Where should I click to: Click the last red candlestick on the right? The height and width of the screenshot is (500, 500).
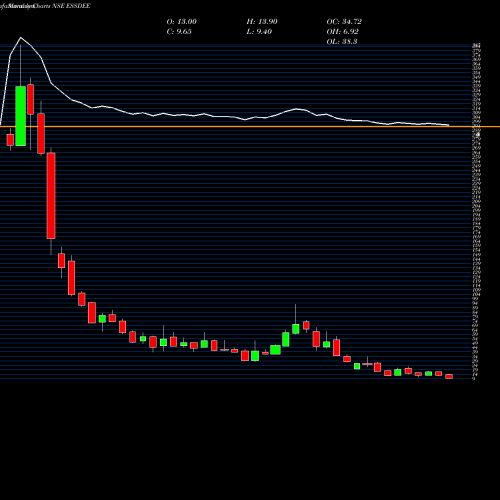pyautogui.click(x=449, y=376)
